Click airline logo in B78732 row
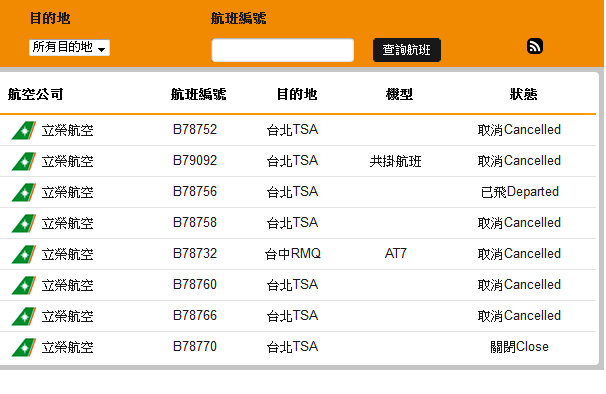The height and width of the screenshot is (394, 606). [24, 254]
